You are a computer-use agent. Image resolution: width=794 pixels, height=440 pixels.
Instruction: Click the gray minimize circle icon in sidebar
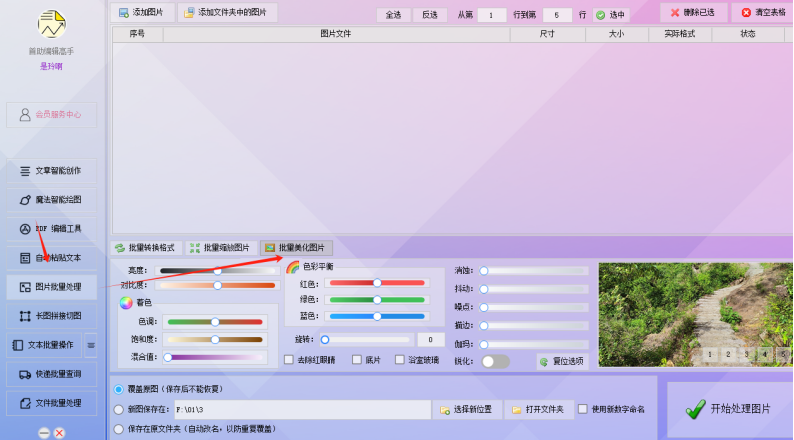44,433
